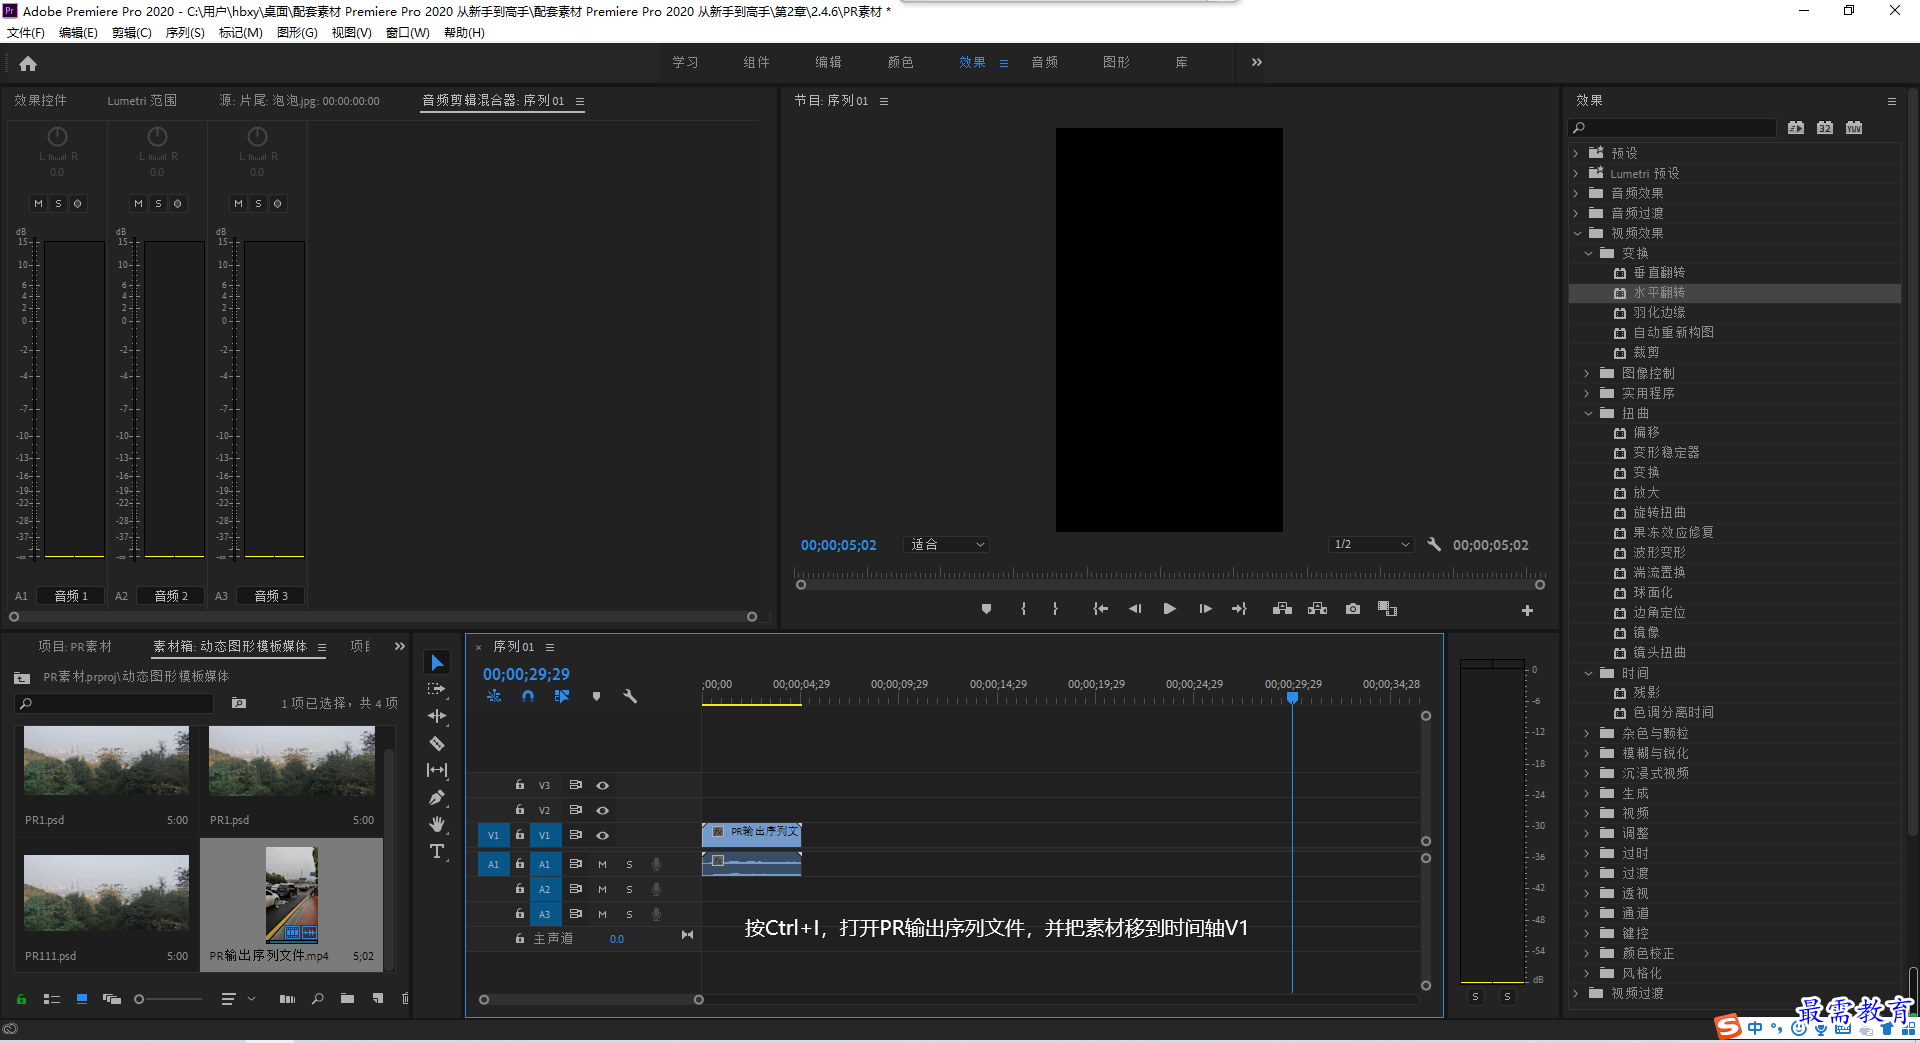Screen dimensions: 1920x1043
Task: Click Mark Out bracket button
Action: [1055, 609]
